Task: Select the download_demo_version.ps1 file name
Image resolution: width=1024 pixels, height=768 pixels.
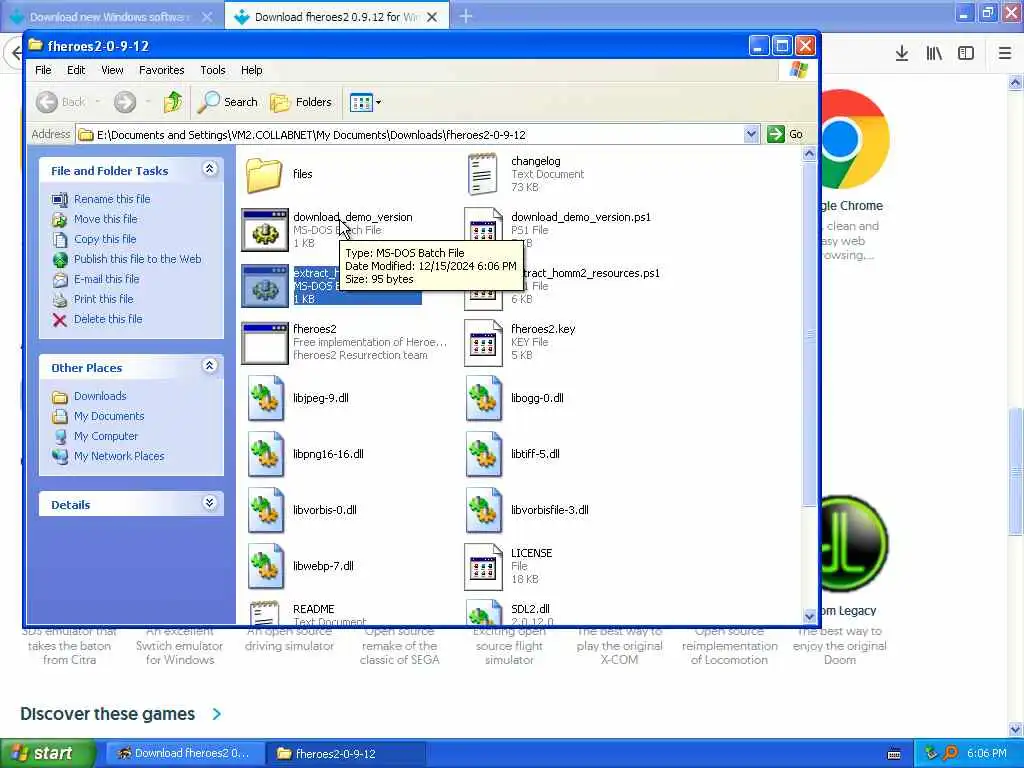Action: pos(581,217)
